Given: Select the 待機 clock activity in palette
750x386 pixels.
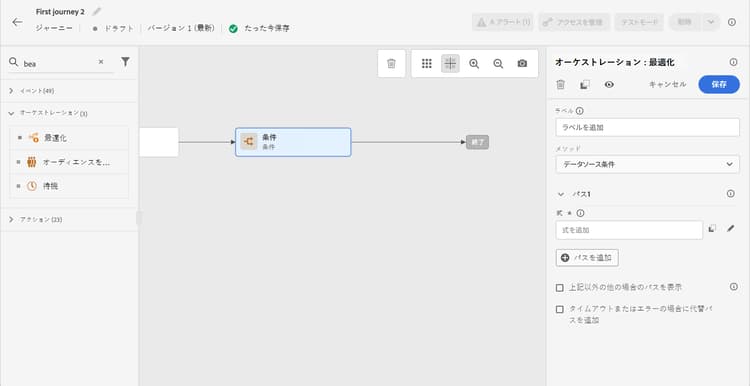Looking at the screenshot, I should [69, 187].
